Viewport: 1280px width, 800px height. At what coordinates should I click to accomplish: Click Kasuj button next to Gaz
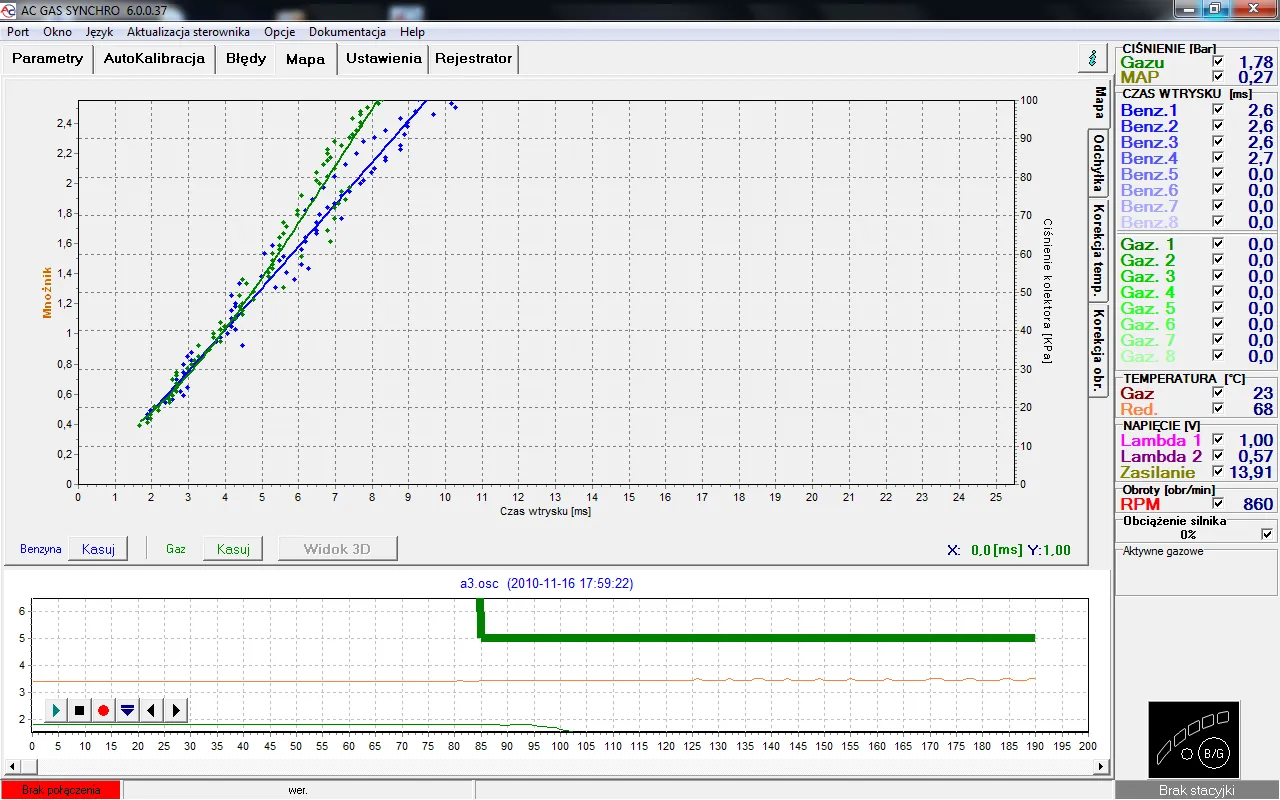(x=233, y=549)
